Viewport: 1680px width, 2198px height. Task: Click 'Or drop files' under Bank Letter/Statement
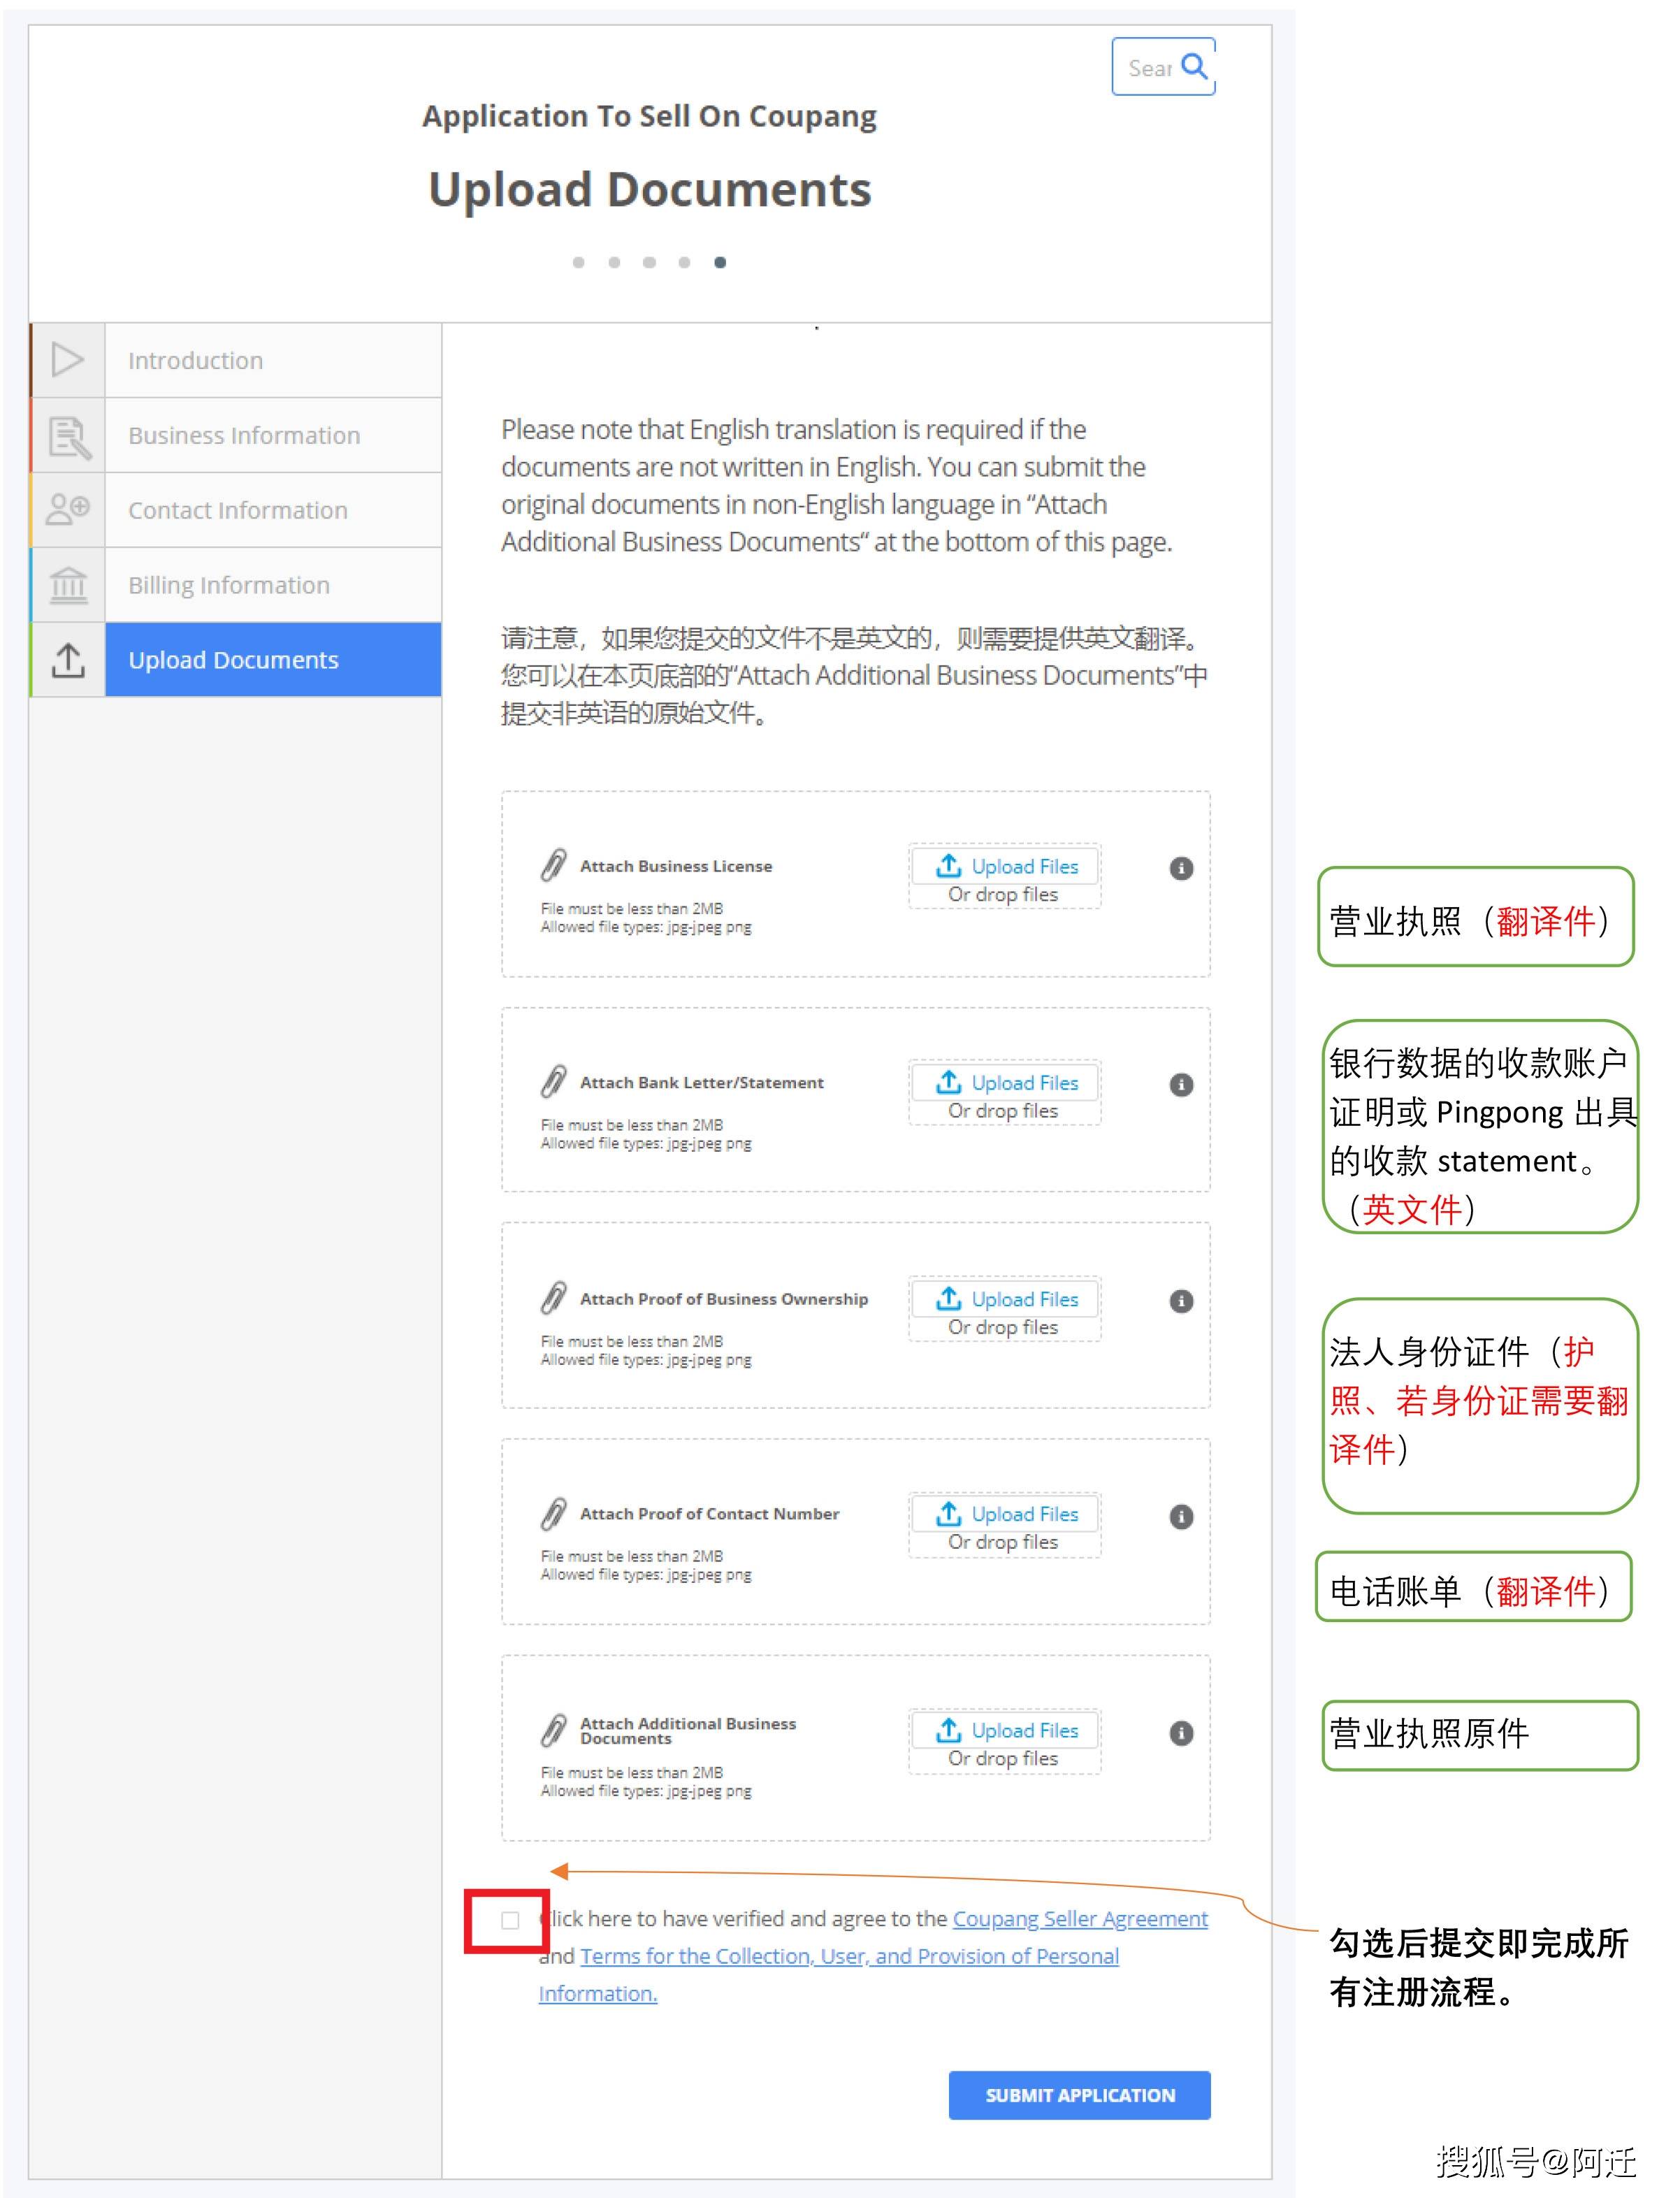tap(1003, 1111)
